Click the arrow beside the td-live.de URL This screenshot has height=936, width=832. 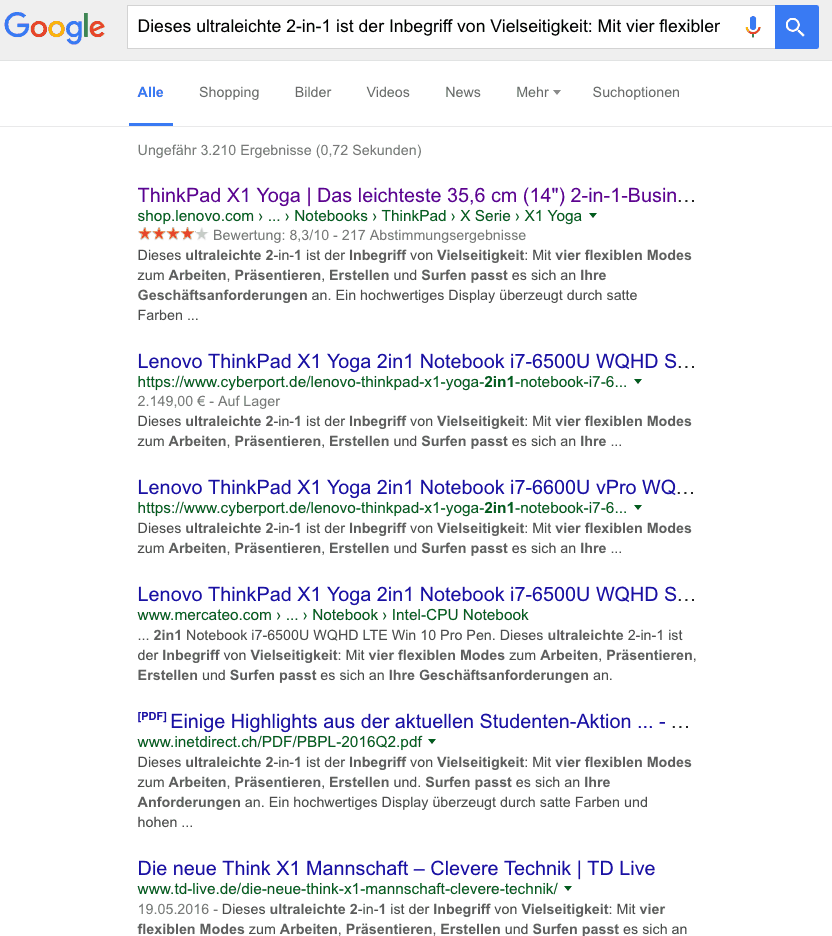point(568,889)
